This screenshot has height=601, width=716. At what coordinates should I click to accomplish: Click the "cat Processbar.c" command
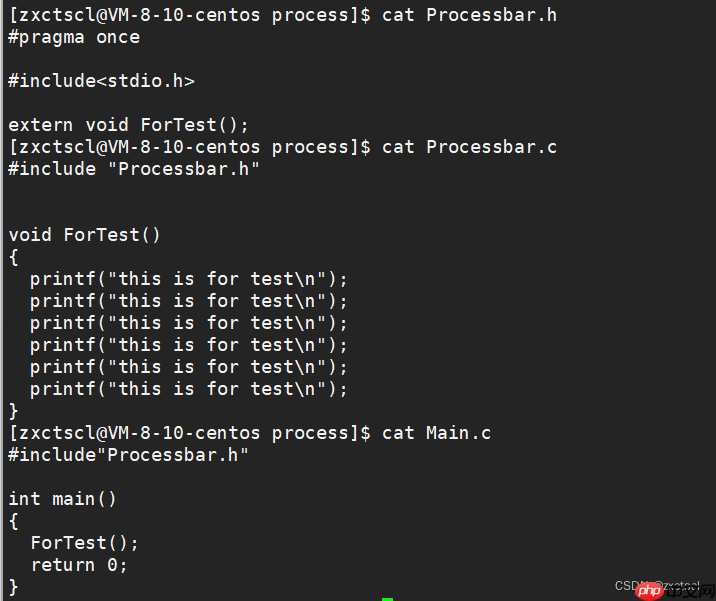coord(470,147)
